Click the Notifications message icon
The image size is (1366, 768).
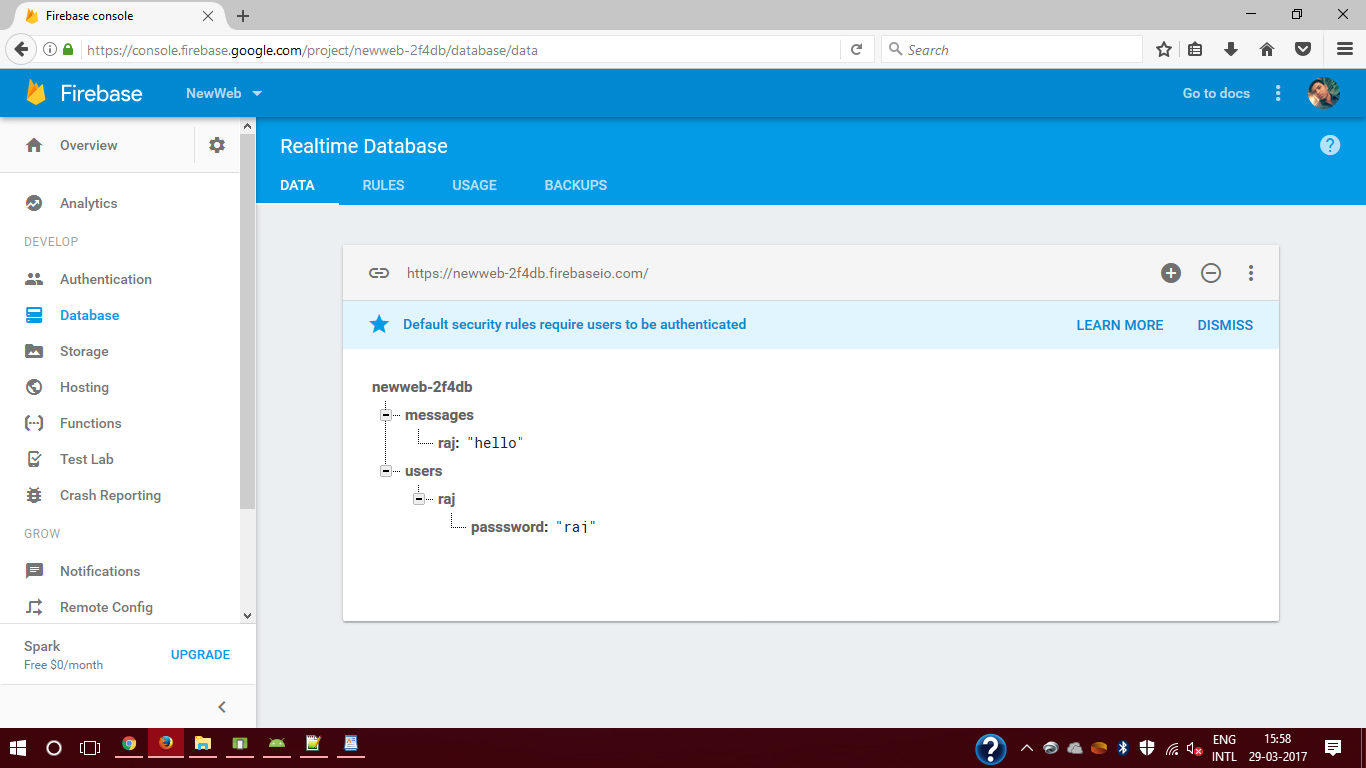click(x=34, y=571)
